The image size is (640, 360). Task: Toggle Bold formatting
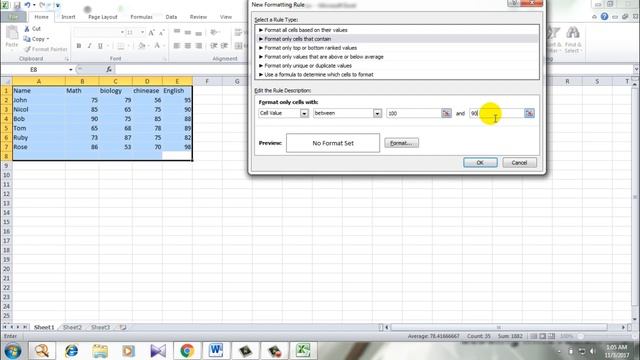(x=79, y=46)
